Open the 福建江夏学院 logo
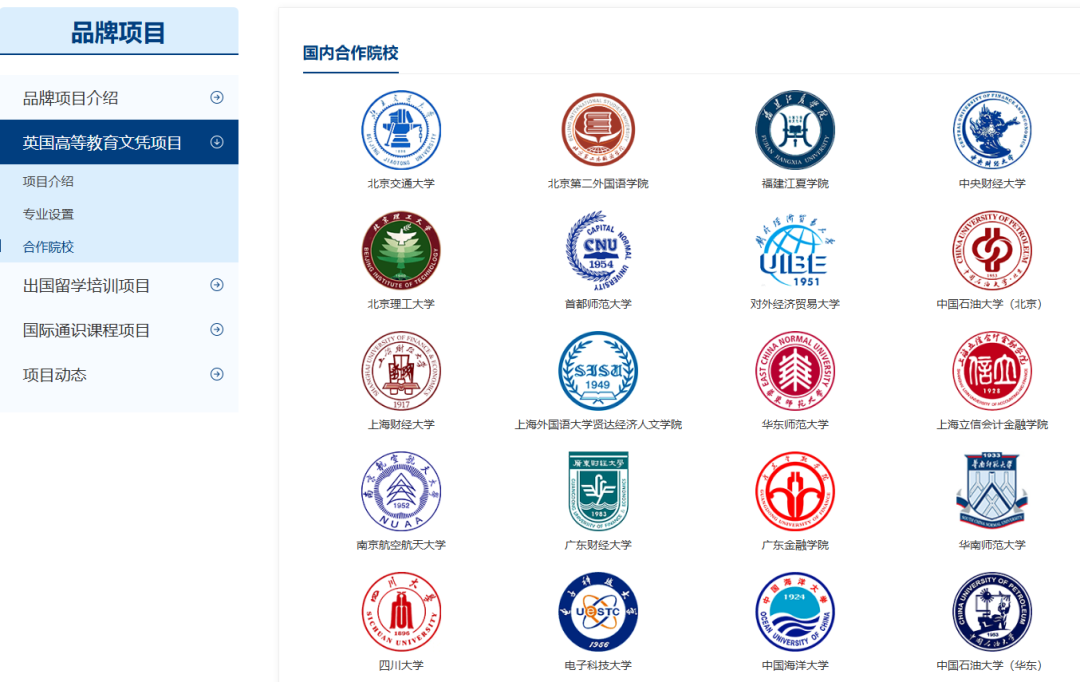This screenshot has height=682, width=1080. (x=795, y=130)
